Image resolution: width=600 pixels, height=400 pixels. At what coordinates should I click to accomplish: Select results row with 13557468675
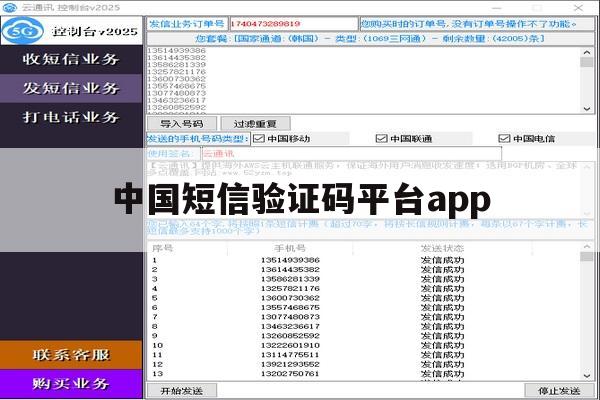[364, 307]
